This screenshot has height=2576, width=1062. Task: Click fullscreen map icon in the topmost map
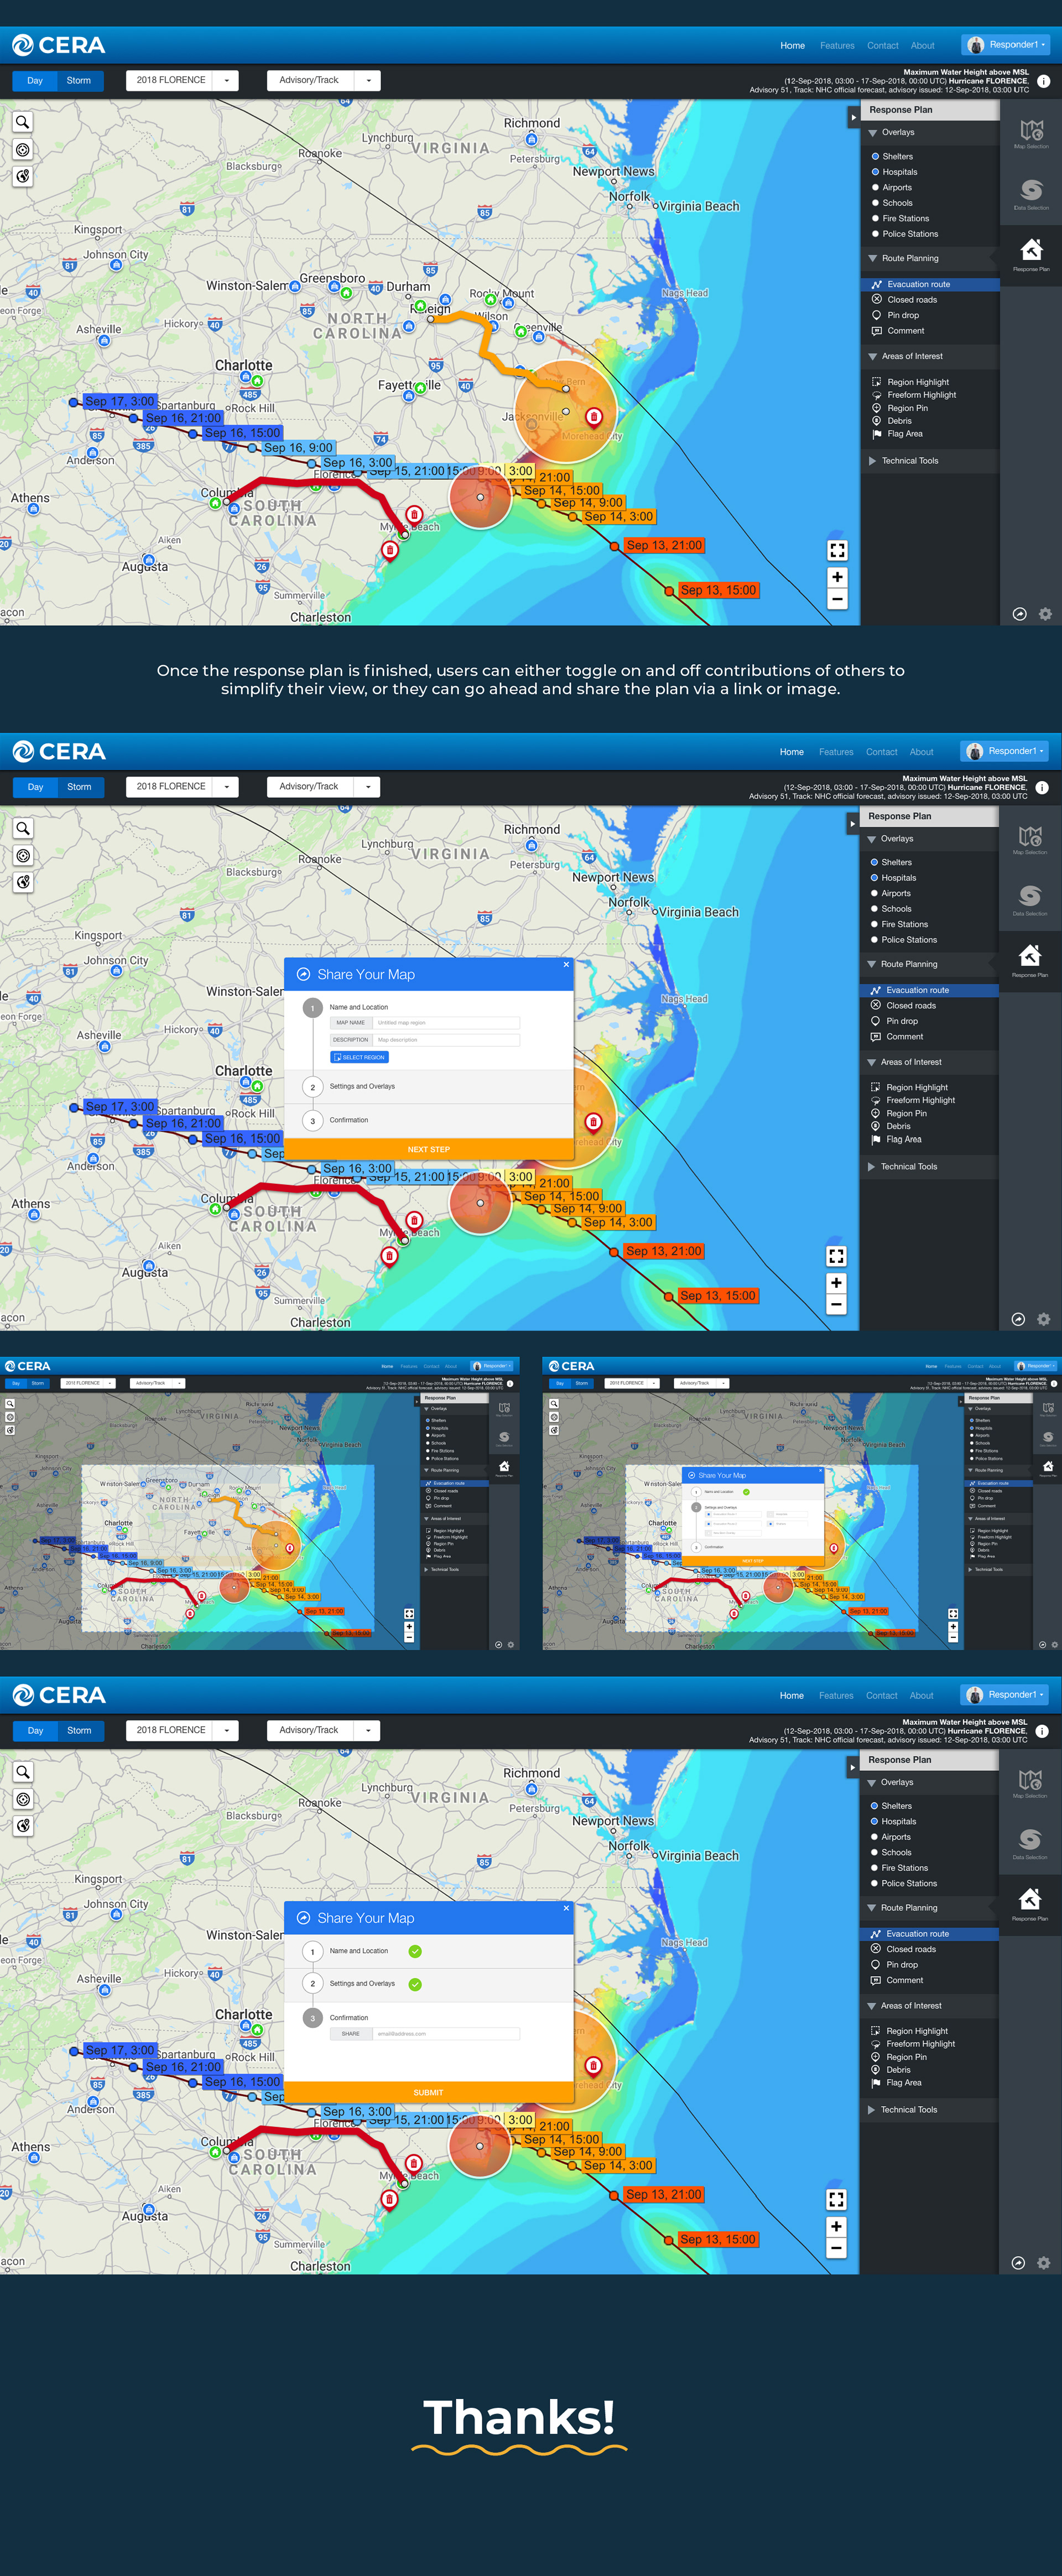[x=837, y=550]
